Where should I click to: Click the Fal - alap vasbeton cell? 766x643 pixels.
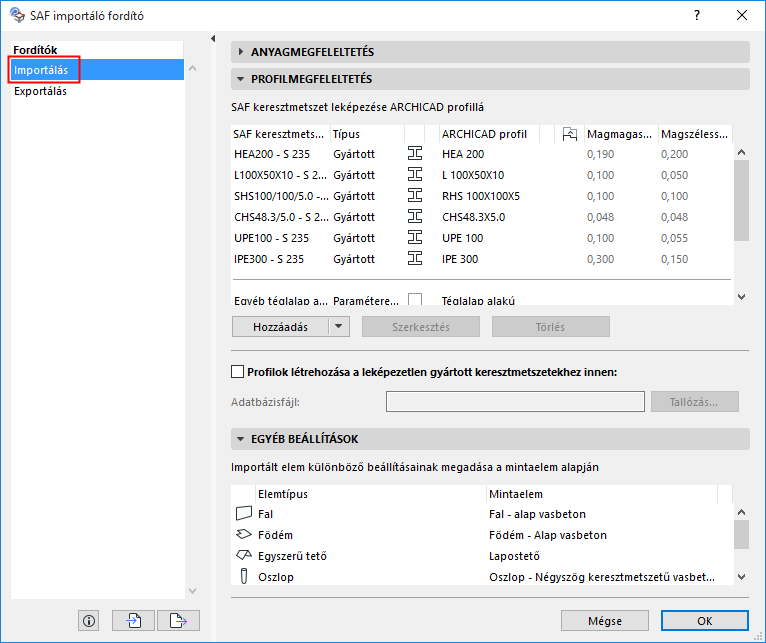(x=537, y=514)
